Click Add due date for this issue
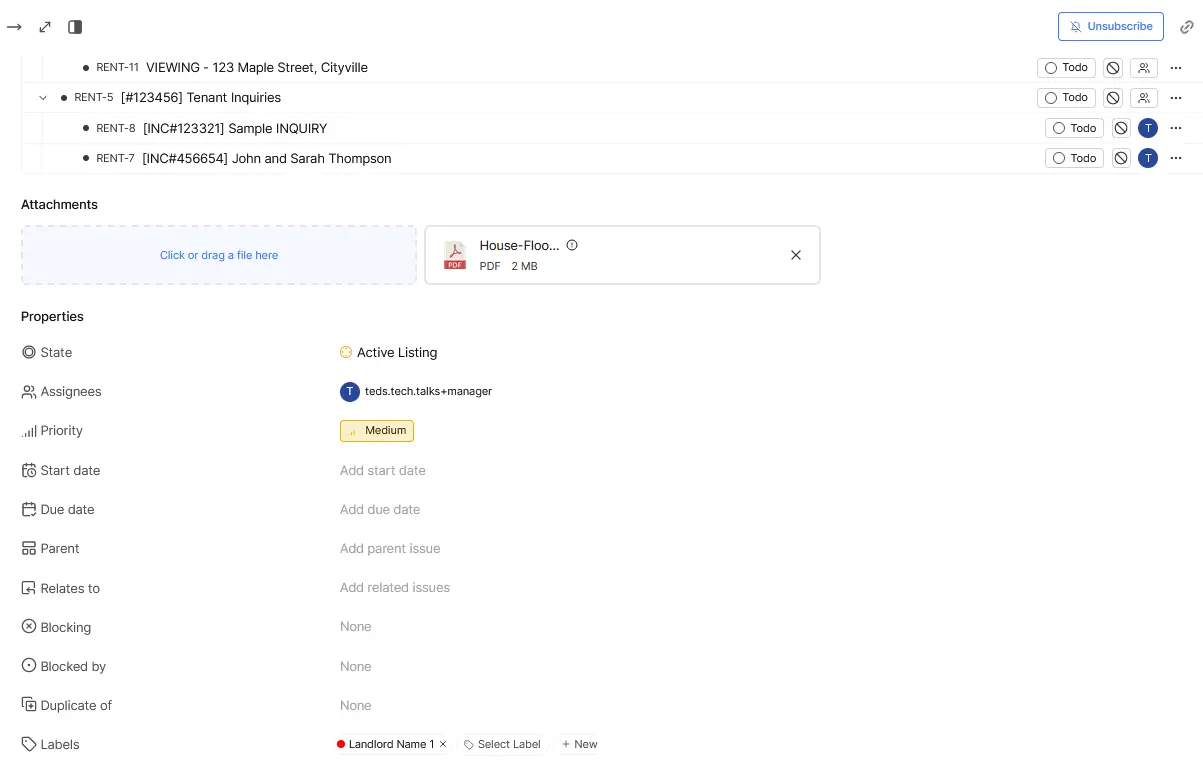The image size is (1203, 765). pyautogui.click(x=380, y=509)
